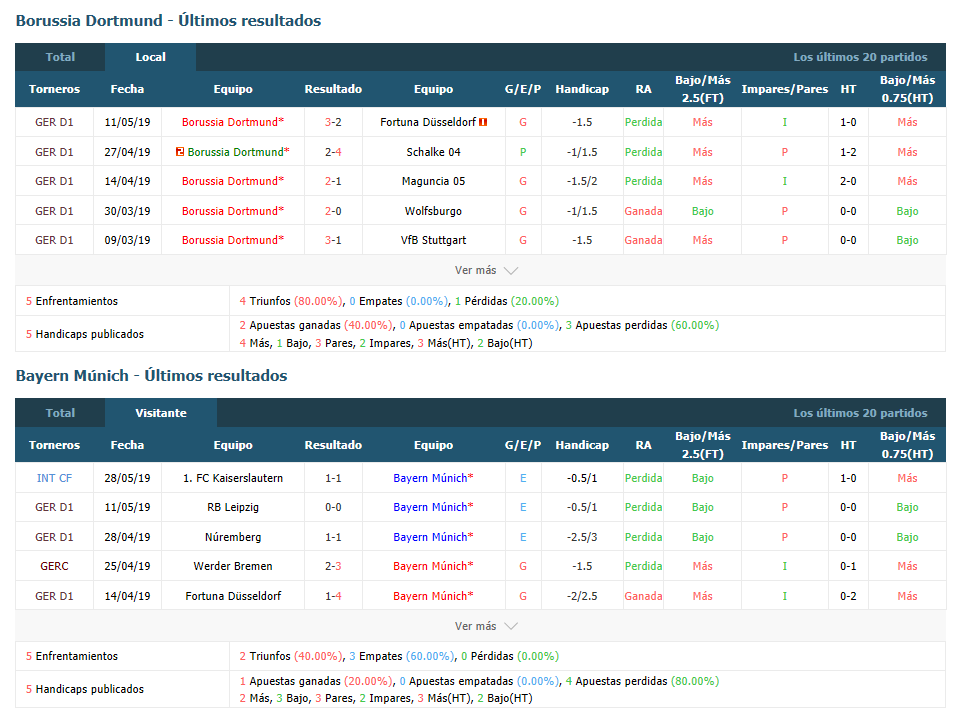
Task: Open Fortuna Düsseldorf team link in Dortmund table
Action: pyautogui.click(x=428, y=122)
